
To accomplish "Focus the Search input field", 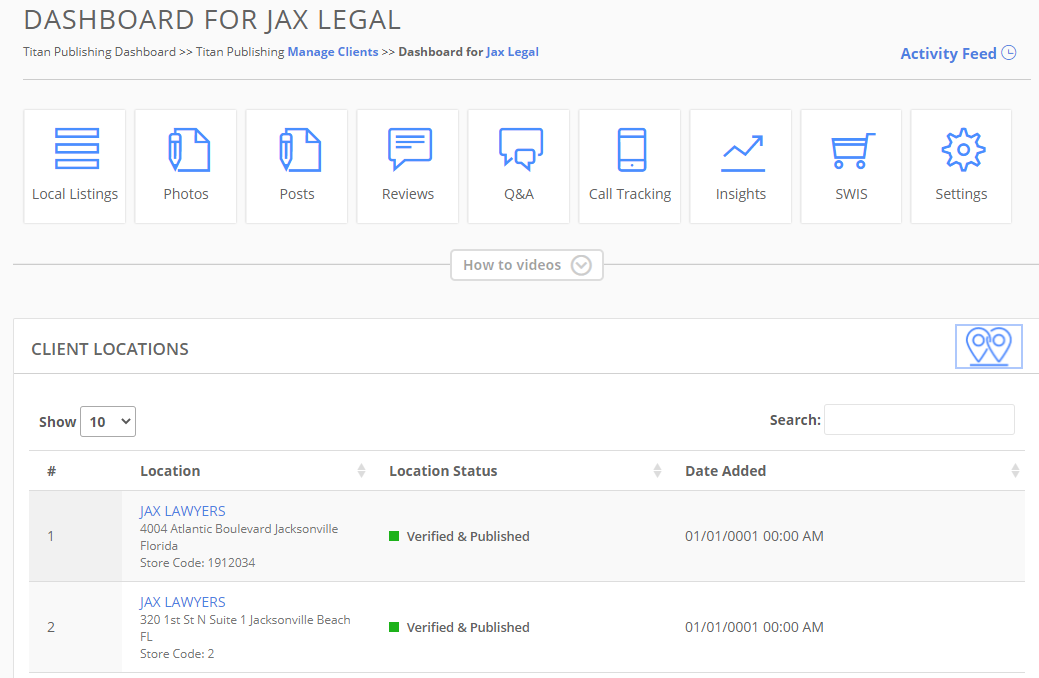I will tap(919, 420).
